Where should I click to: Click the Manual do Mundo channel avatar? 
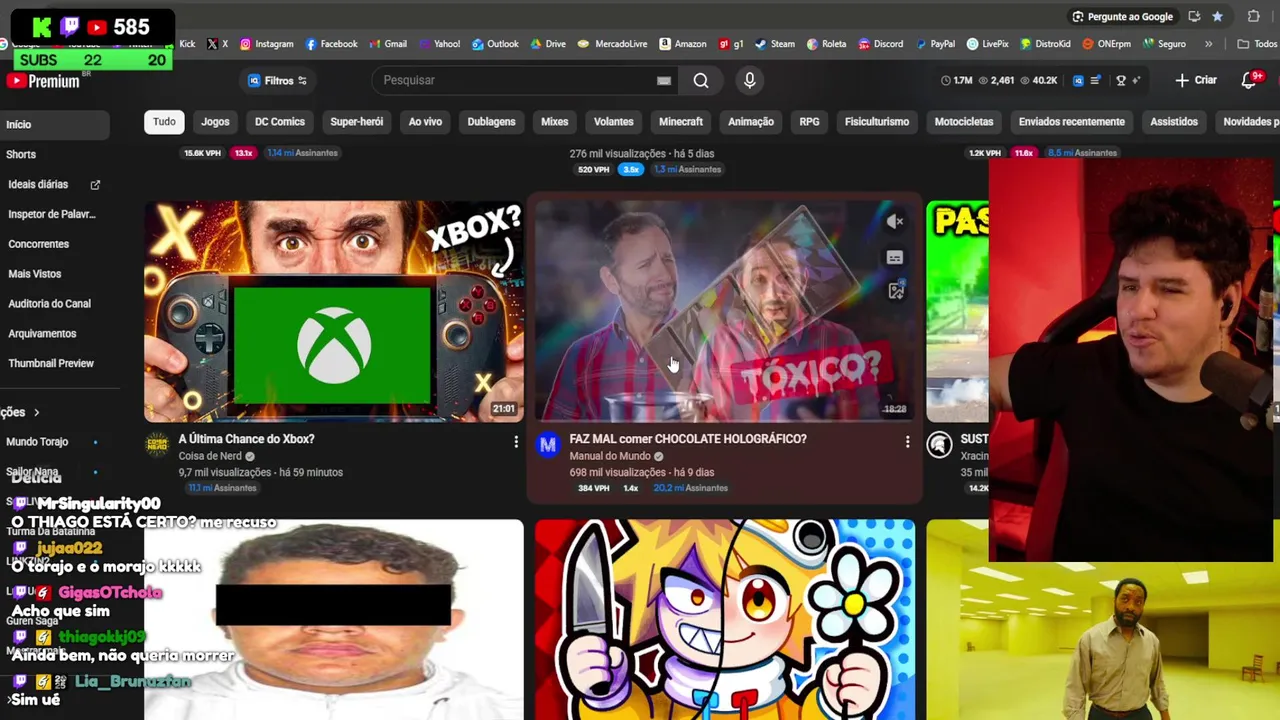tap(548, 445)
